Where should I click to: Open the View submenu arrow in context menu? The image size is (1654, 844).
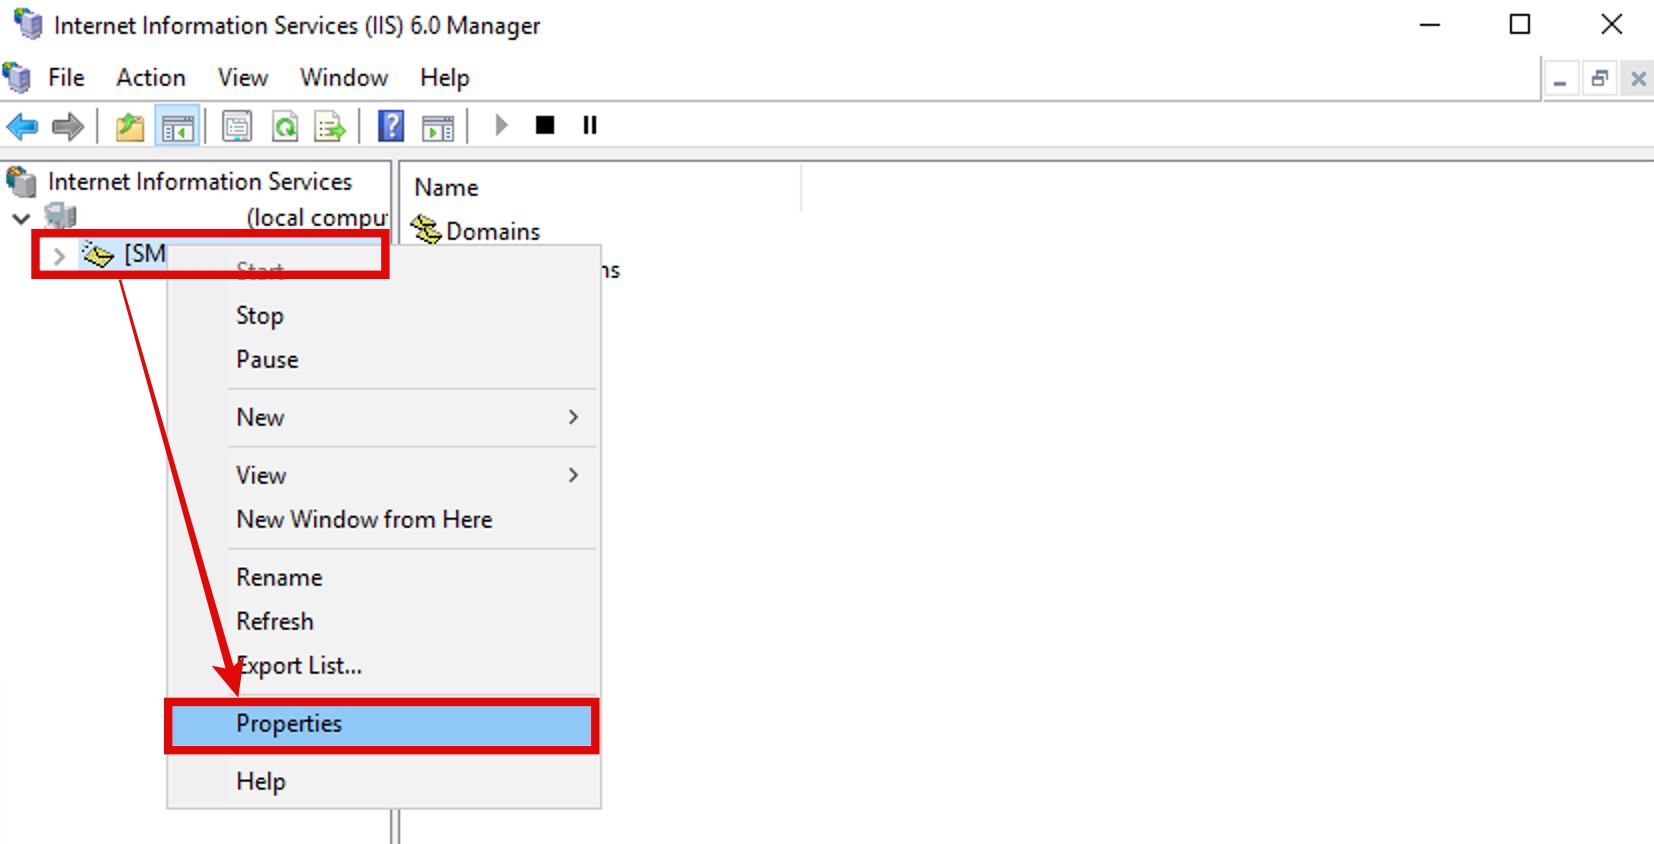click(573, 475)
